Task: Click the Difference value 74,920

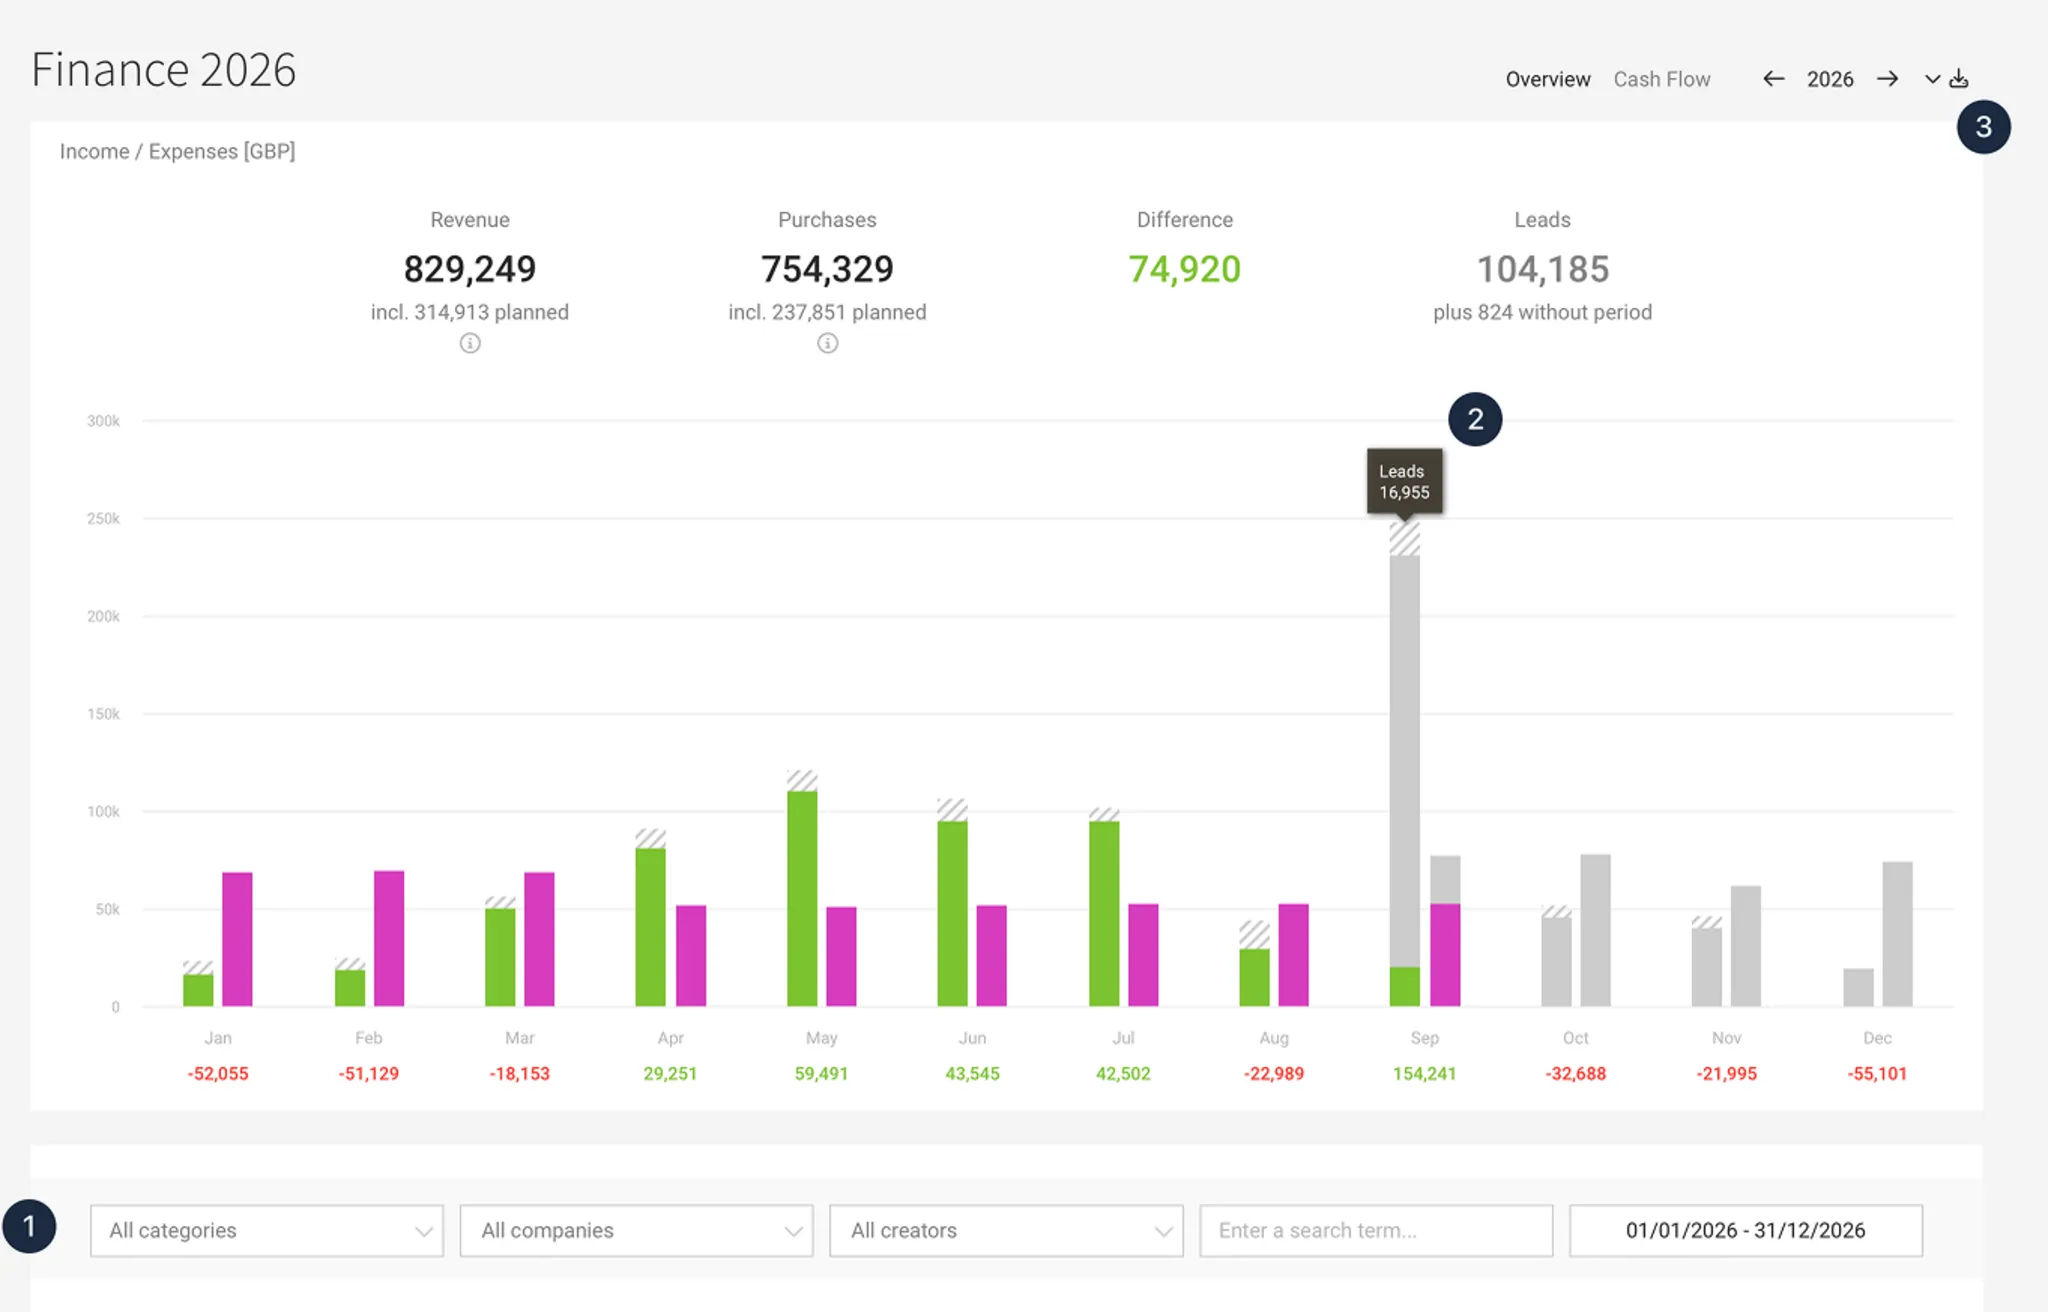Action: pyautogui.click(x=1184, y=269)
